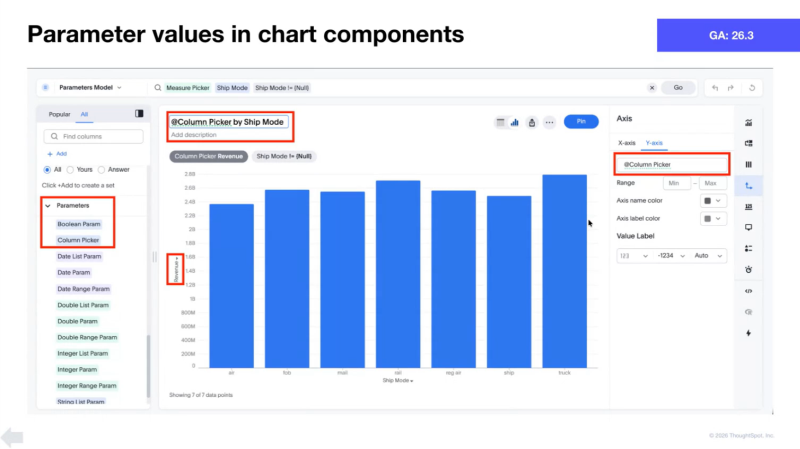Image resolution: width=800 pixels, height=449 pixels.
Task: Open the code icon in the right sidebar
Action: [748, 290]
